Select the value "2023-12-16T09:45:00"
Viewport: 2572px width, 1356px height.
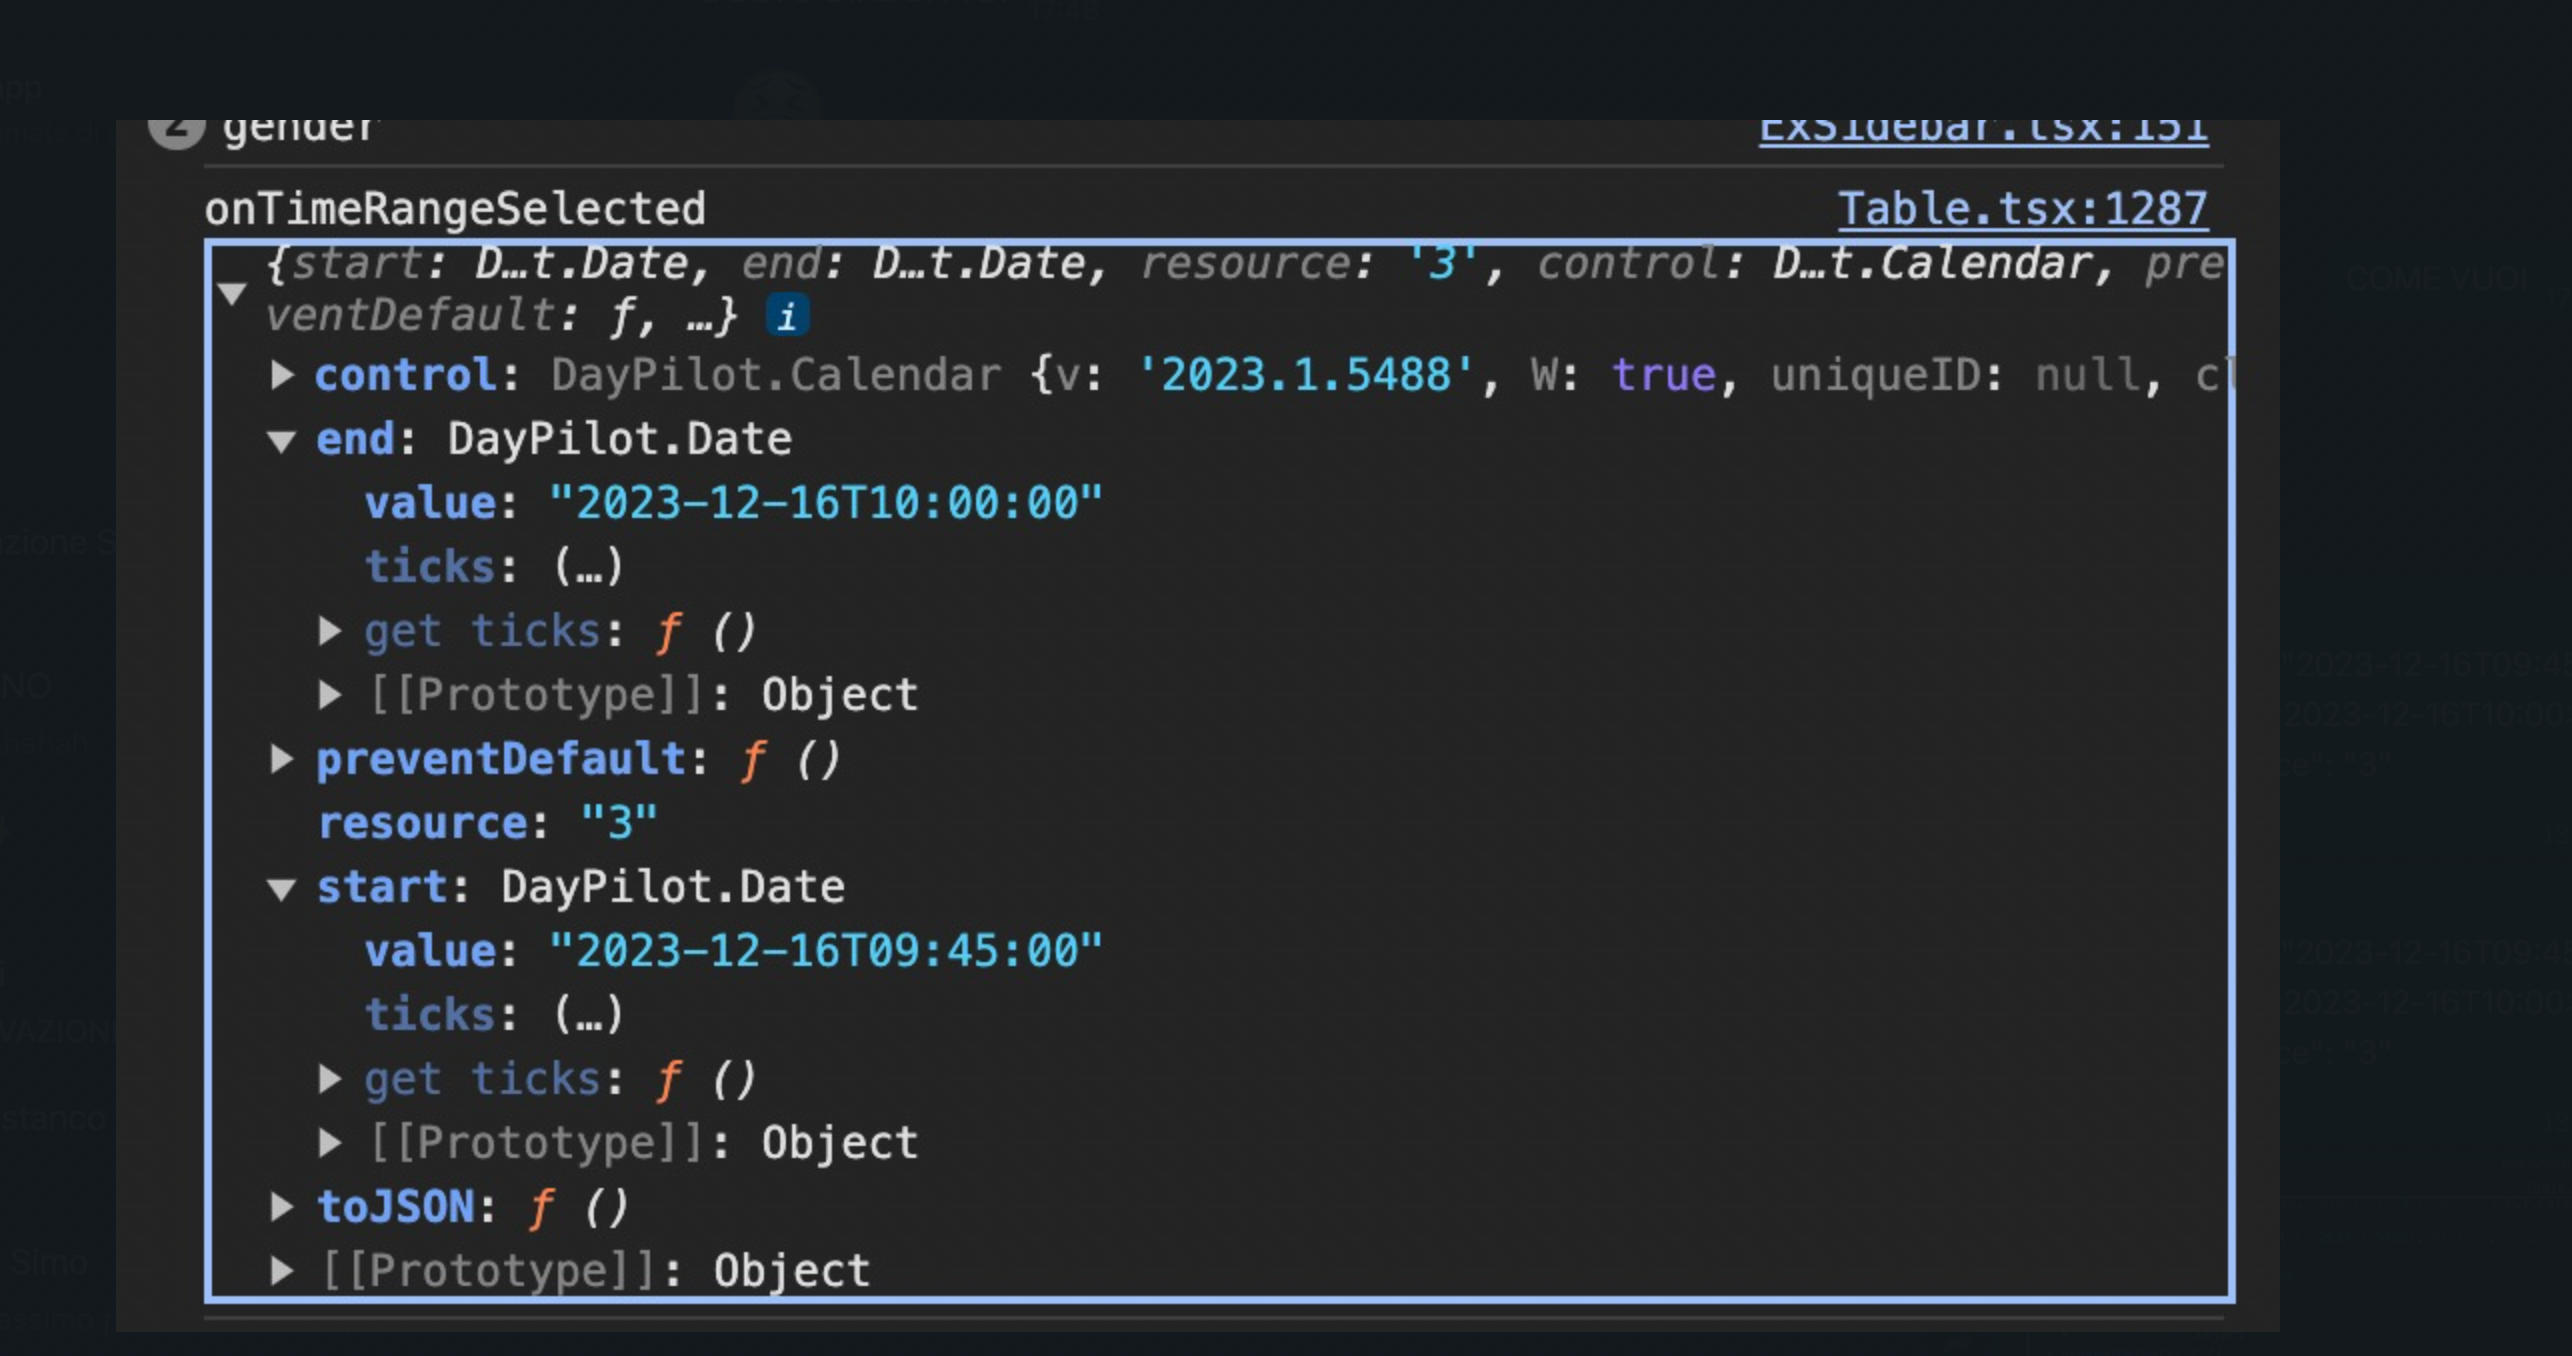[826, 951]
